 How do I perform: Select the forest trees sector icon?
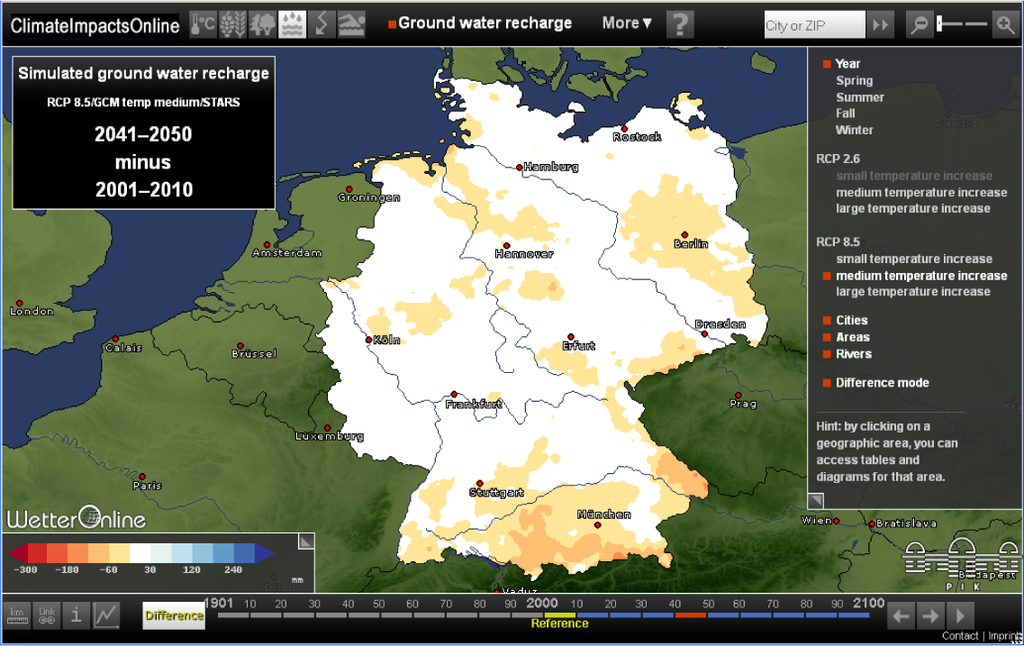tap(263, 24)
